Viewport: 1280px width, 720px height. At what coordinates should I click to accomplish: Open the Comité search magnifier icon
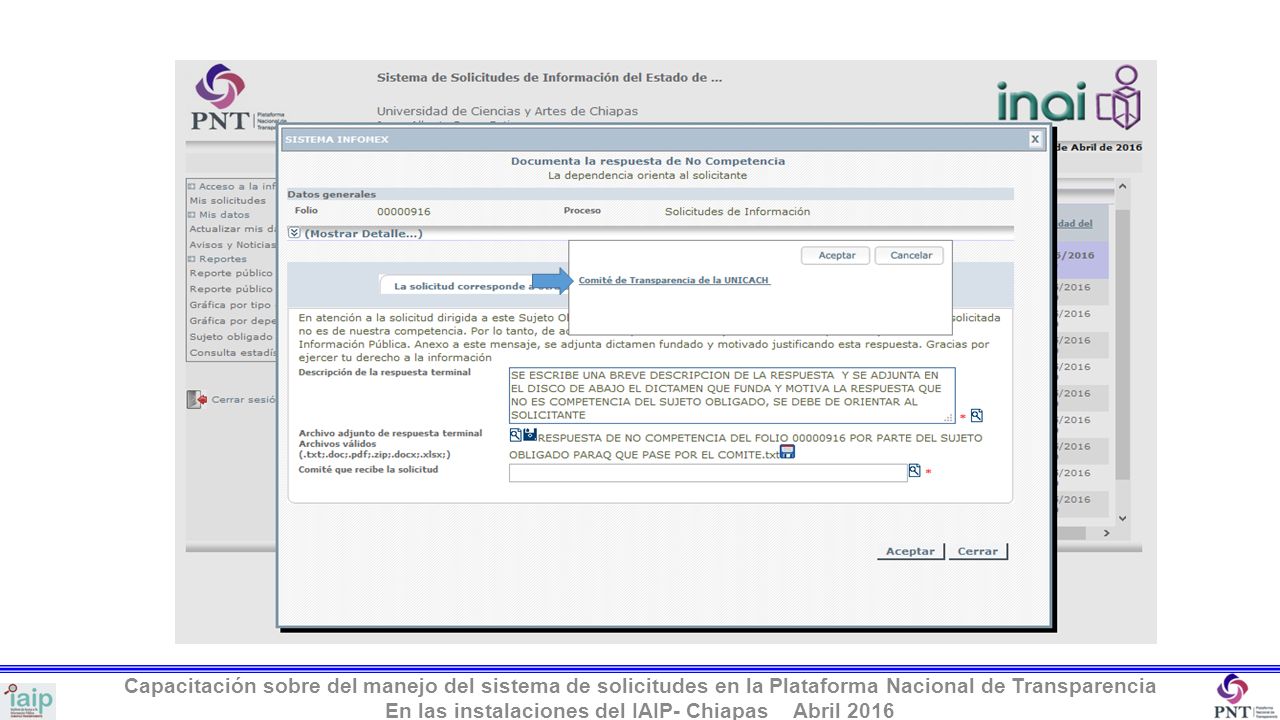914,470
